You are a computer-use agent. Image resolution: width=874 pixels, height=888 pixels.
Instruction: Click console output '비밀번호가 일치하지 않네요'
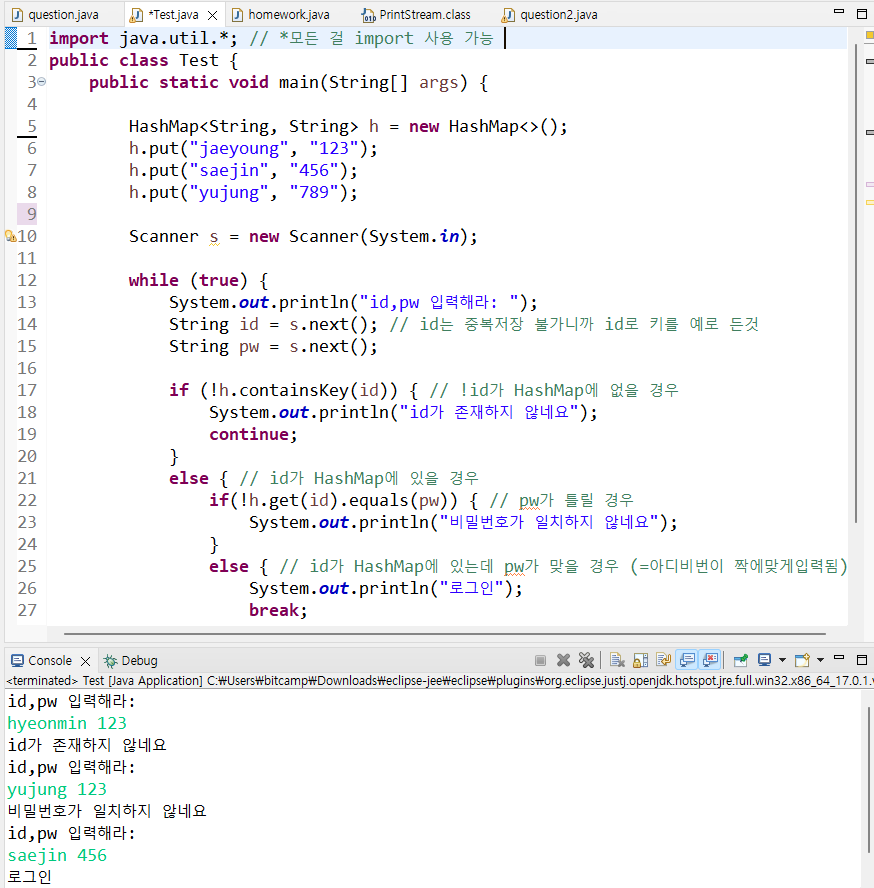click(107, 812)
